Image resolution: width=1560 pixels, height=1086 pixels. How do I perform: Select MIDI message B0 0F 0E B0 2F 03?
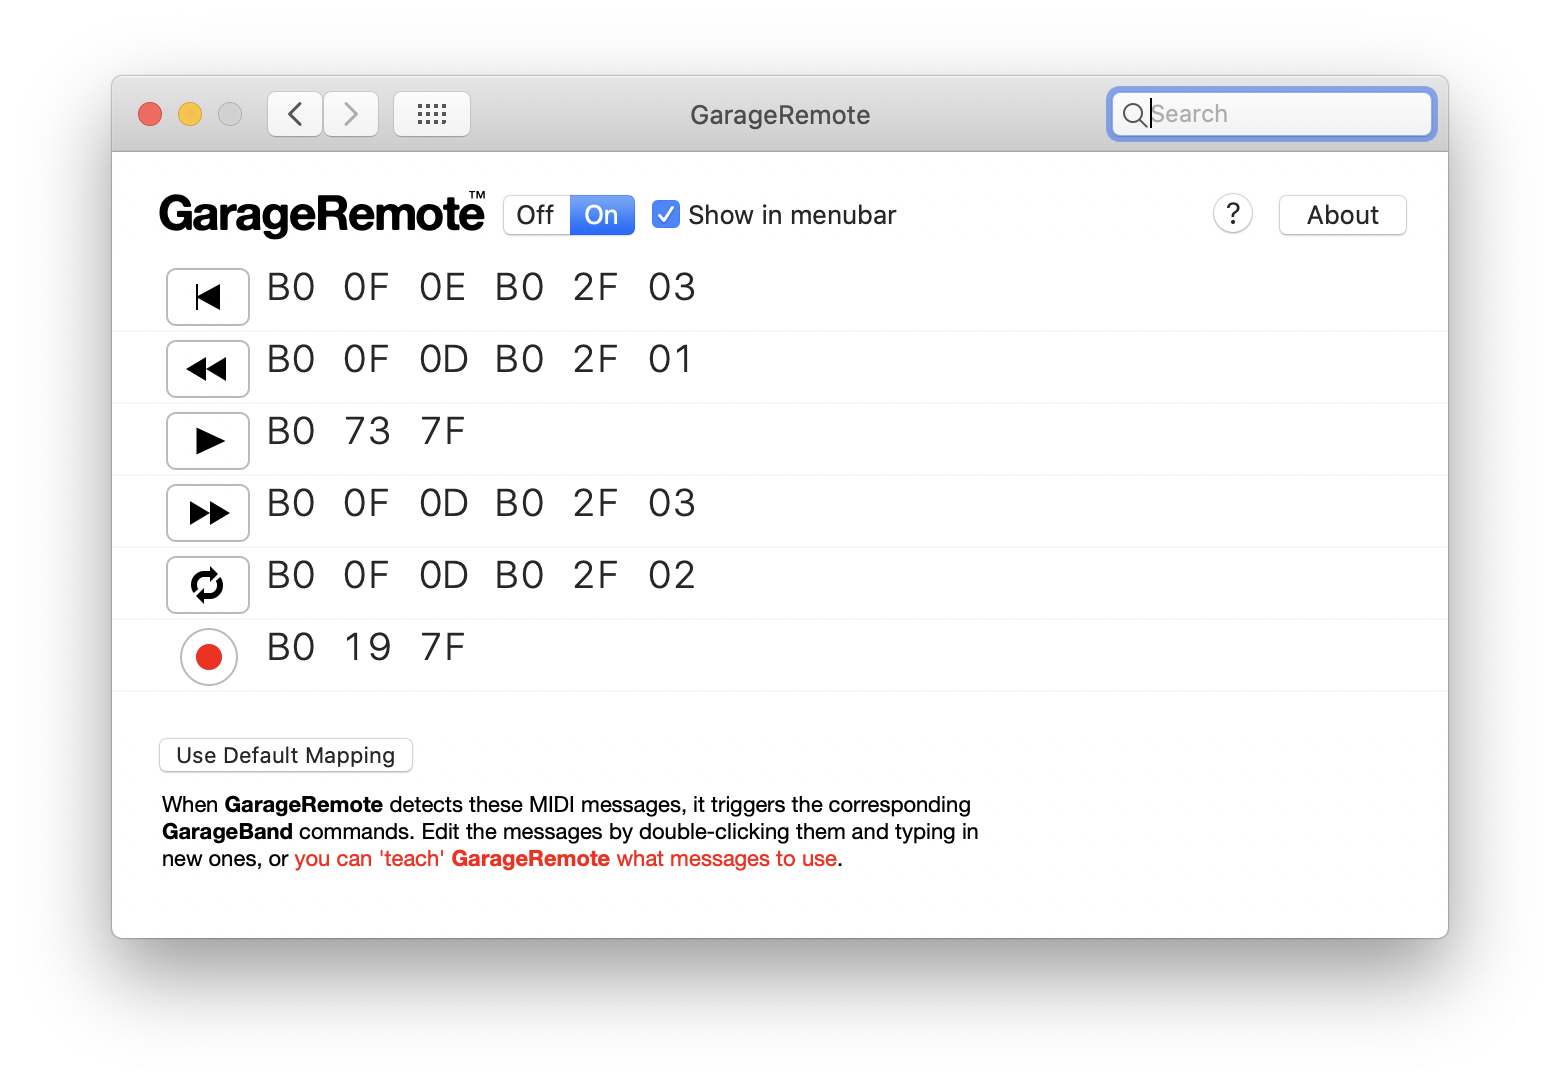481,288
